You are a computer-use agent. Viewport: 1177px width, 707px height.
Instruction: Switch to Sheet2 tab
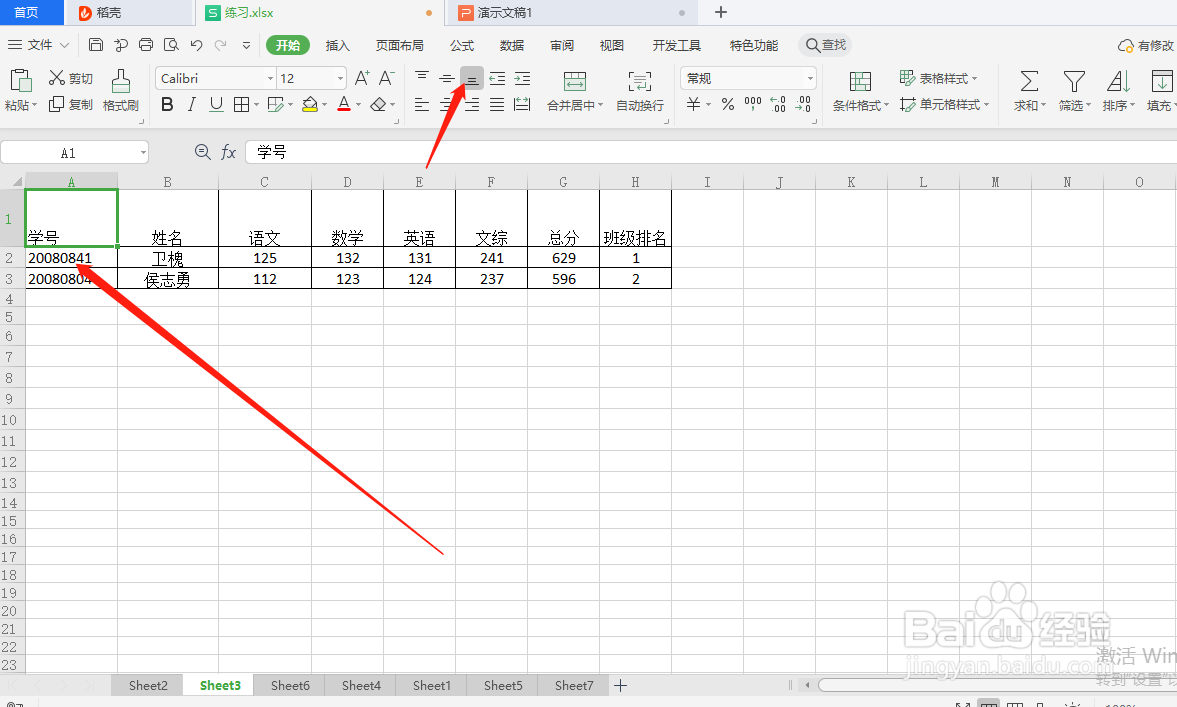coord(148,685)
